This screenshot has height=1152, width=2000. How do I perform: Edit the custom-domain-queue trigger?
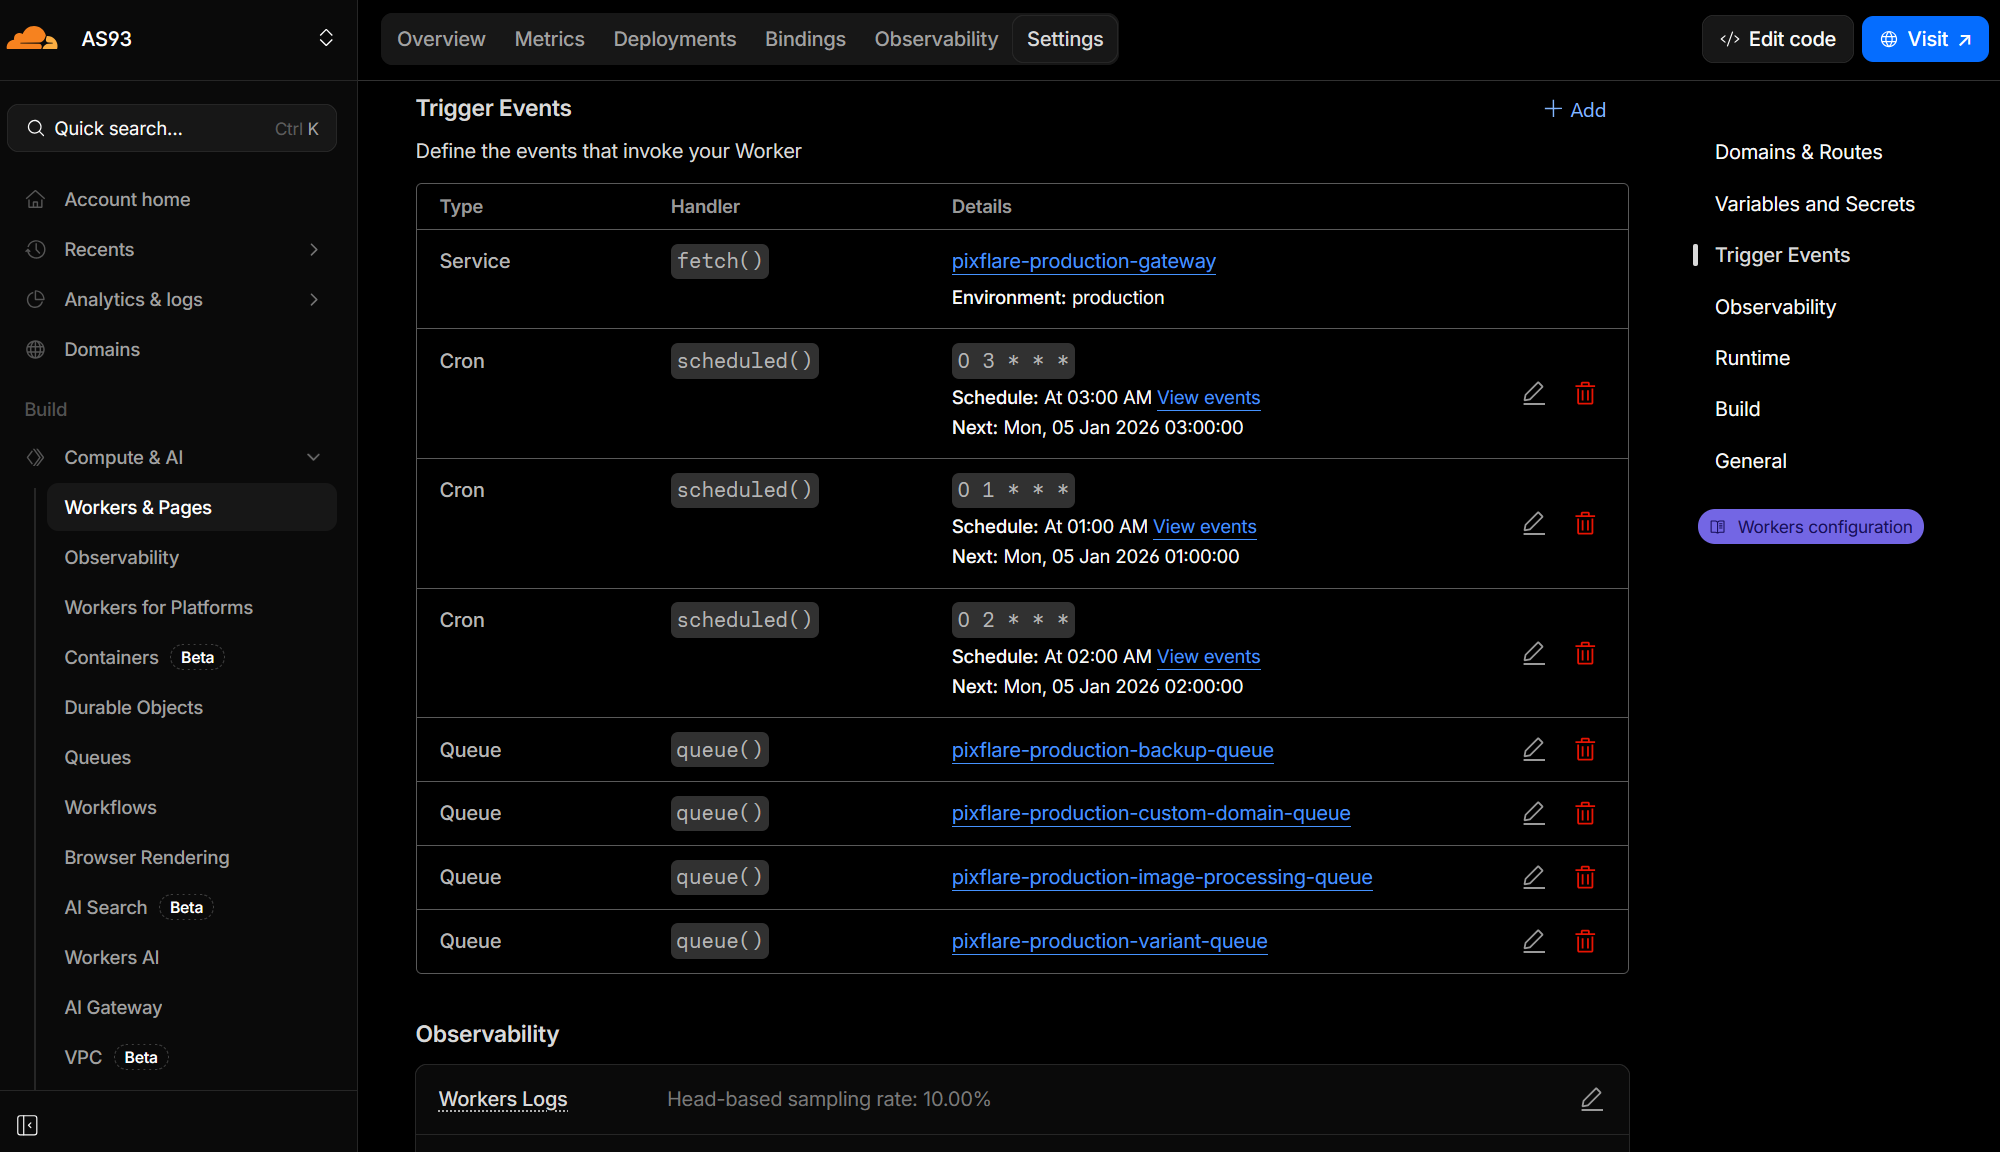click(x=1533, y=814)
